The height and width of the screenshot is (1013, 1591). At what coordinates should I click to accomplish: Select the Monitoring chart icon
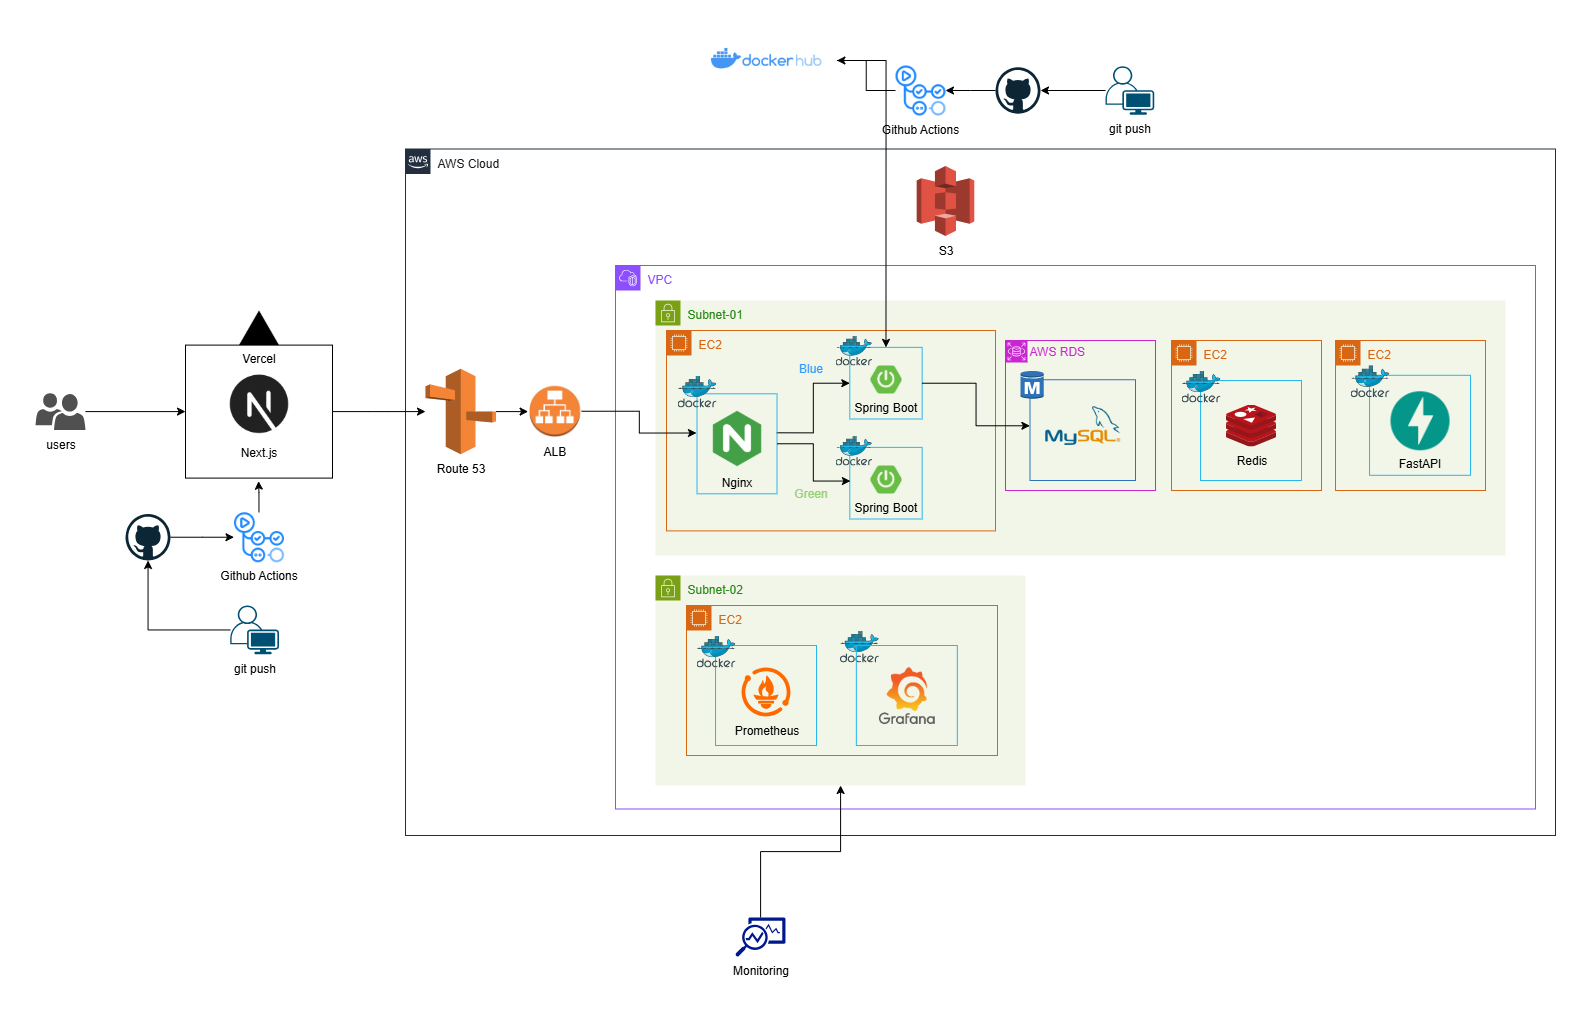click(x=761, y=937)
